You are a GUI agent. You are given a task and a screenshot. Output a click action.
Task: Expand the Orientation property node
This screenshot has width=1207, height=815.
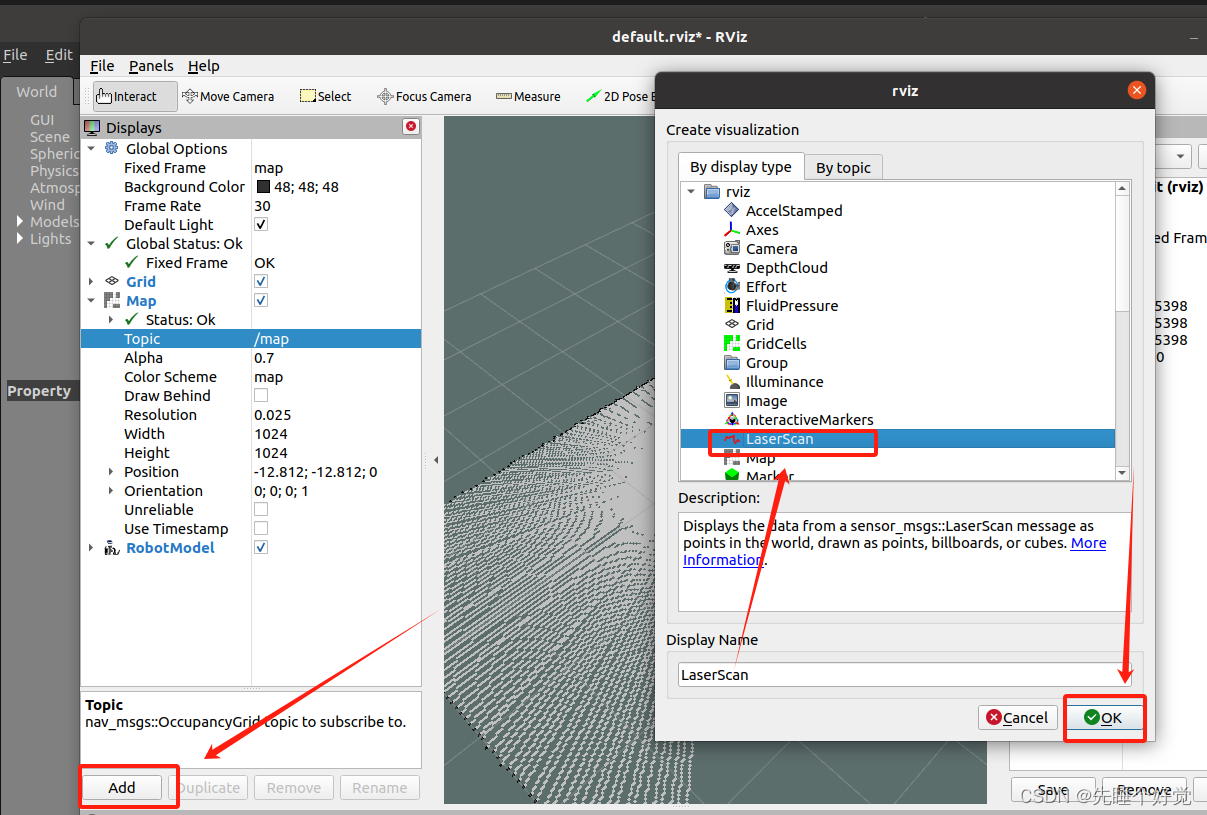coord(111,490)
